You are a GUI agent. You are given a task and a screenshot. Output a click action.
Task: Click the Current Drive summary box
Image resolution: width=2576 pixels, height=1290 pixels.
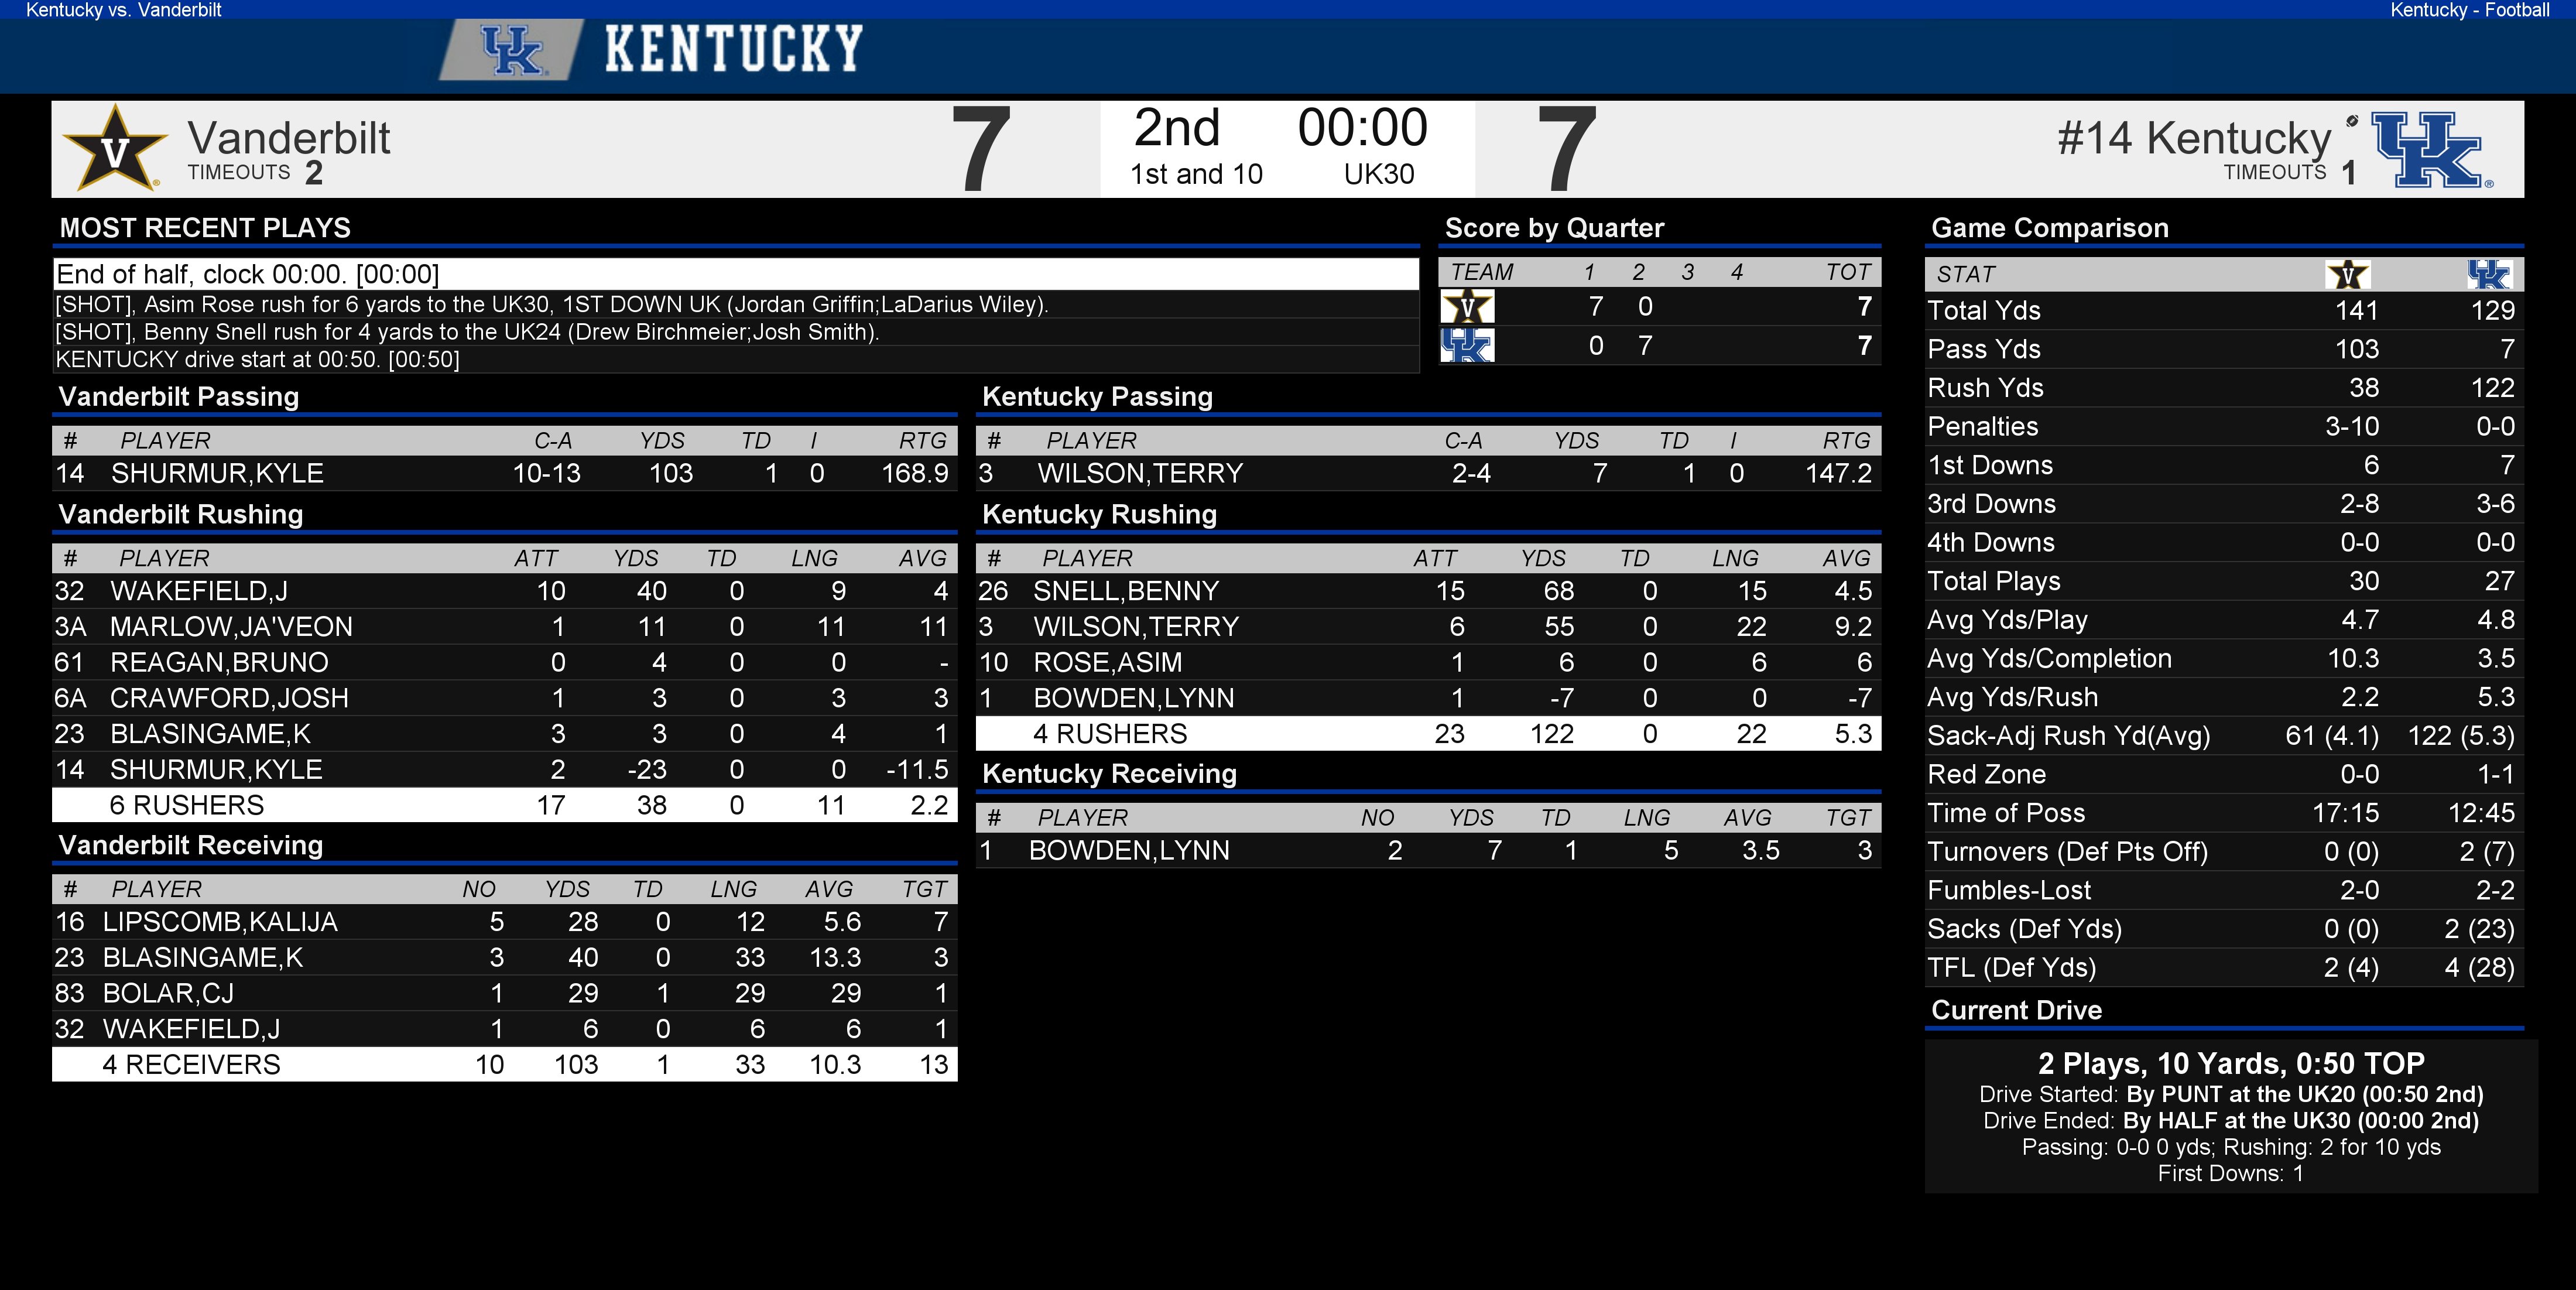point(2231,1117)
